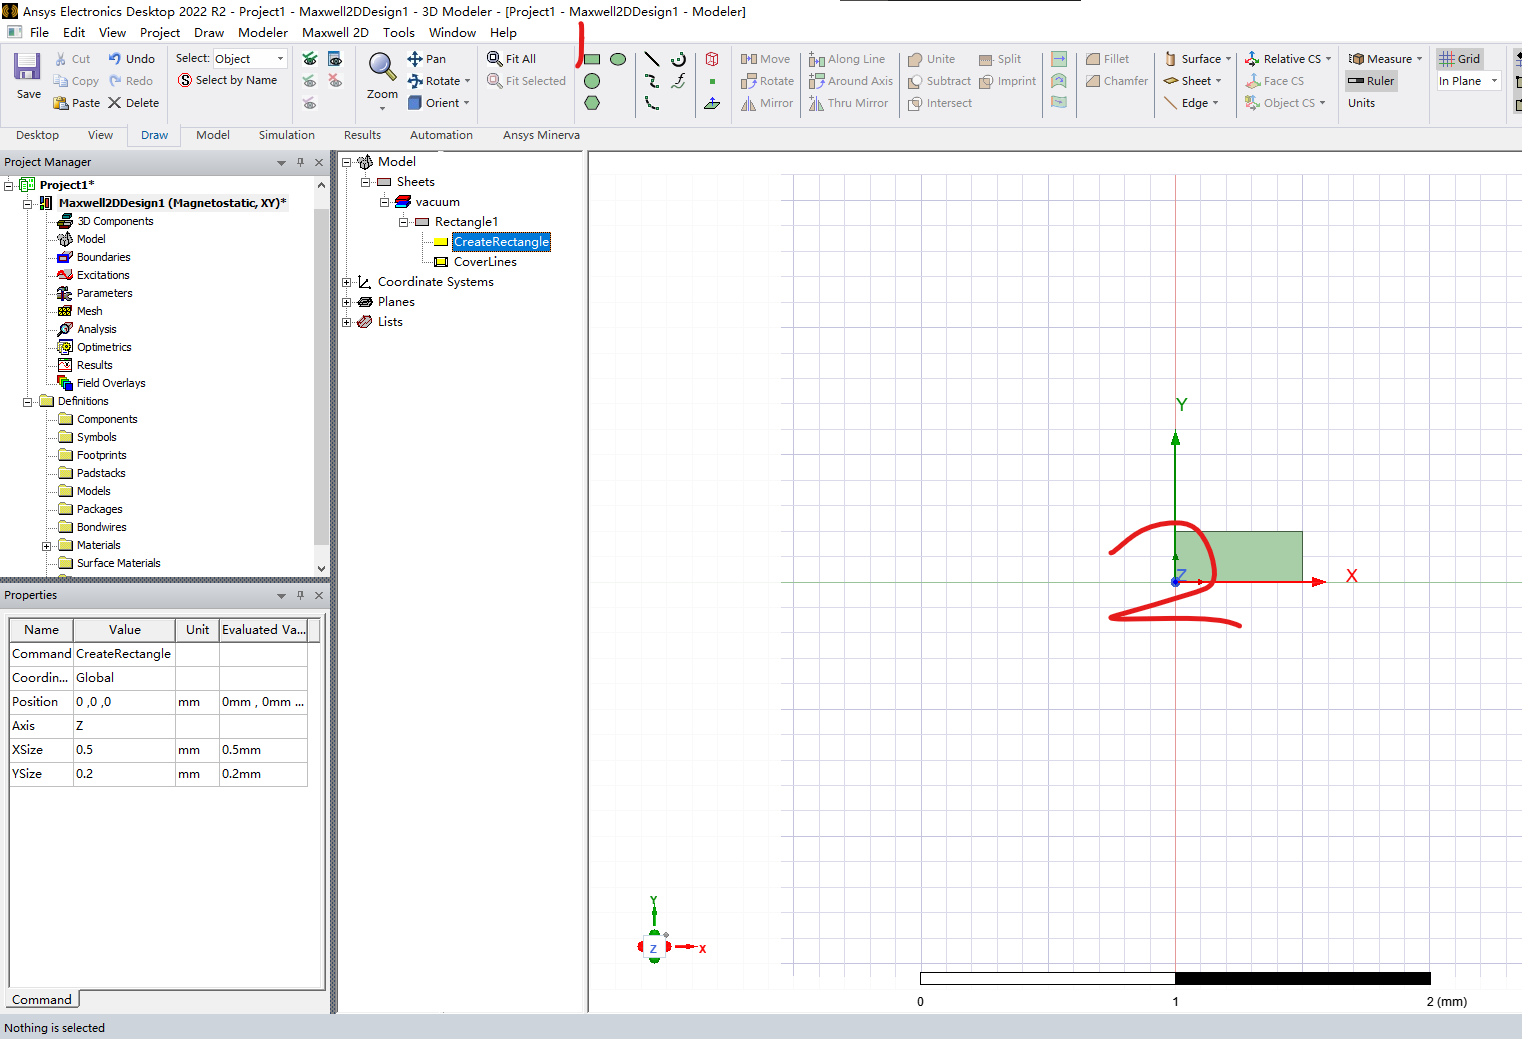Click Select by Name button
The image size is (1522, 1039).
click(228, 80)
